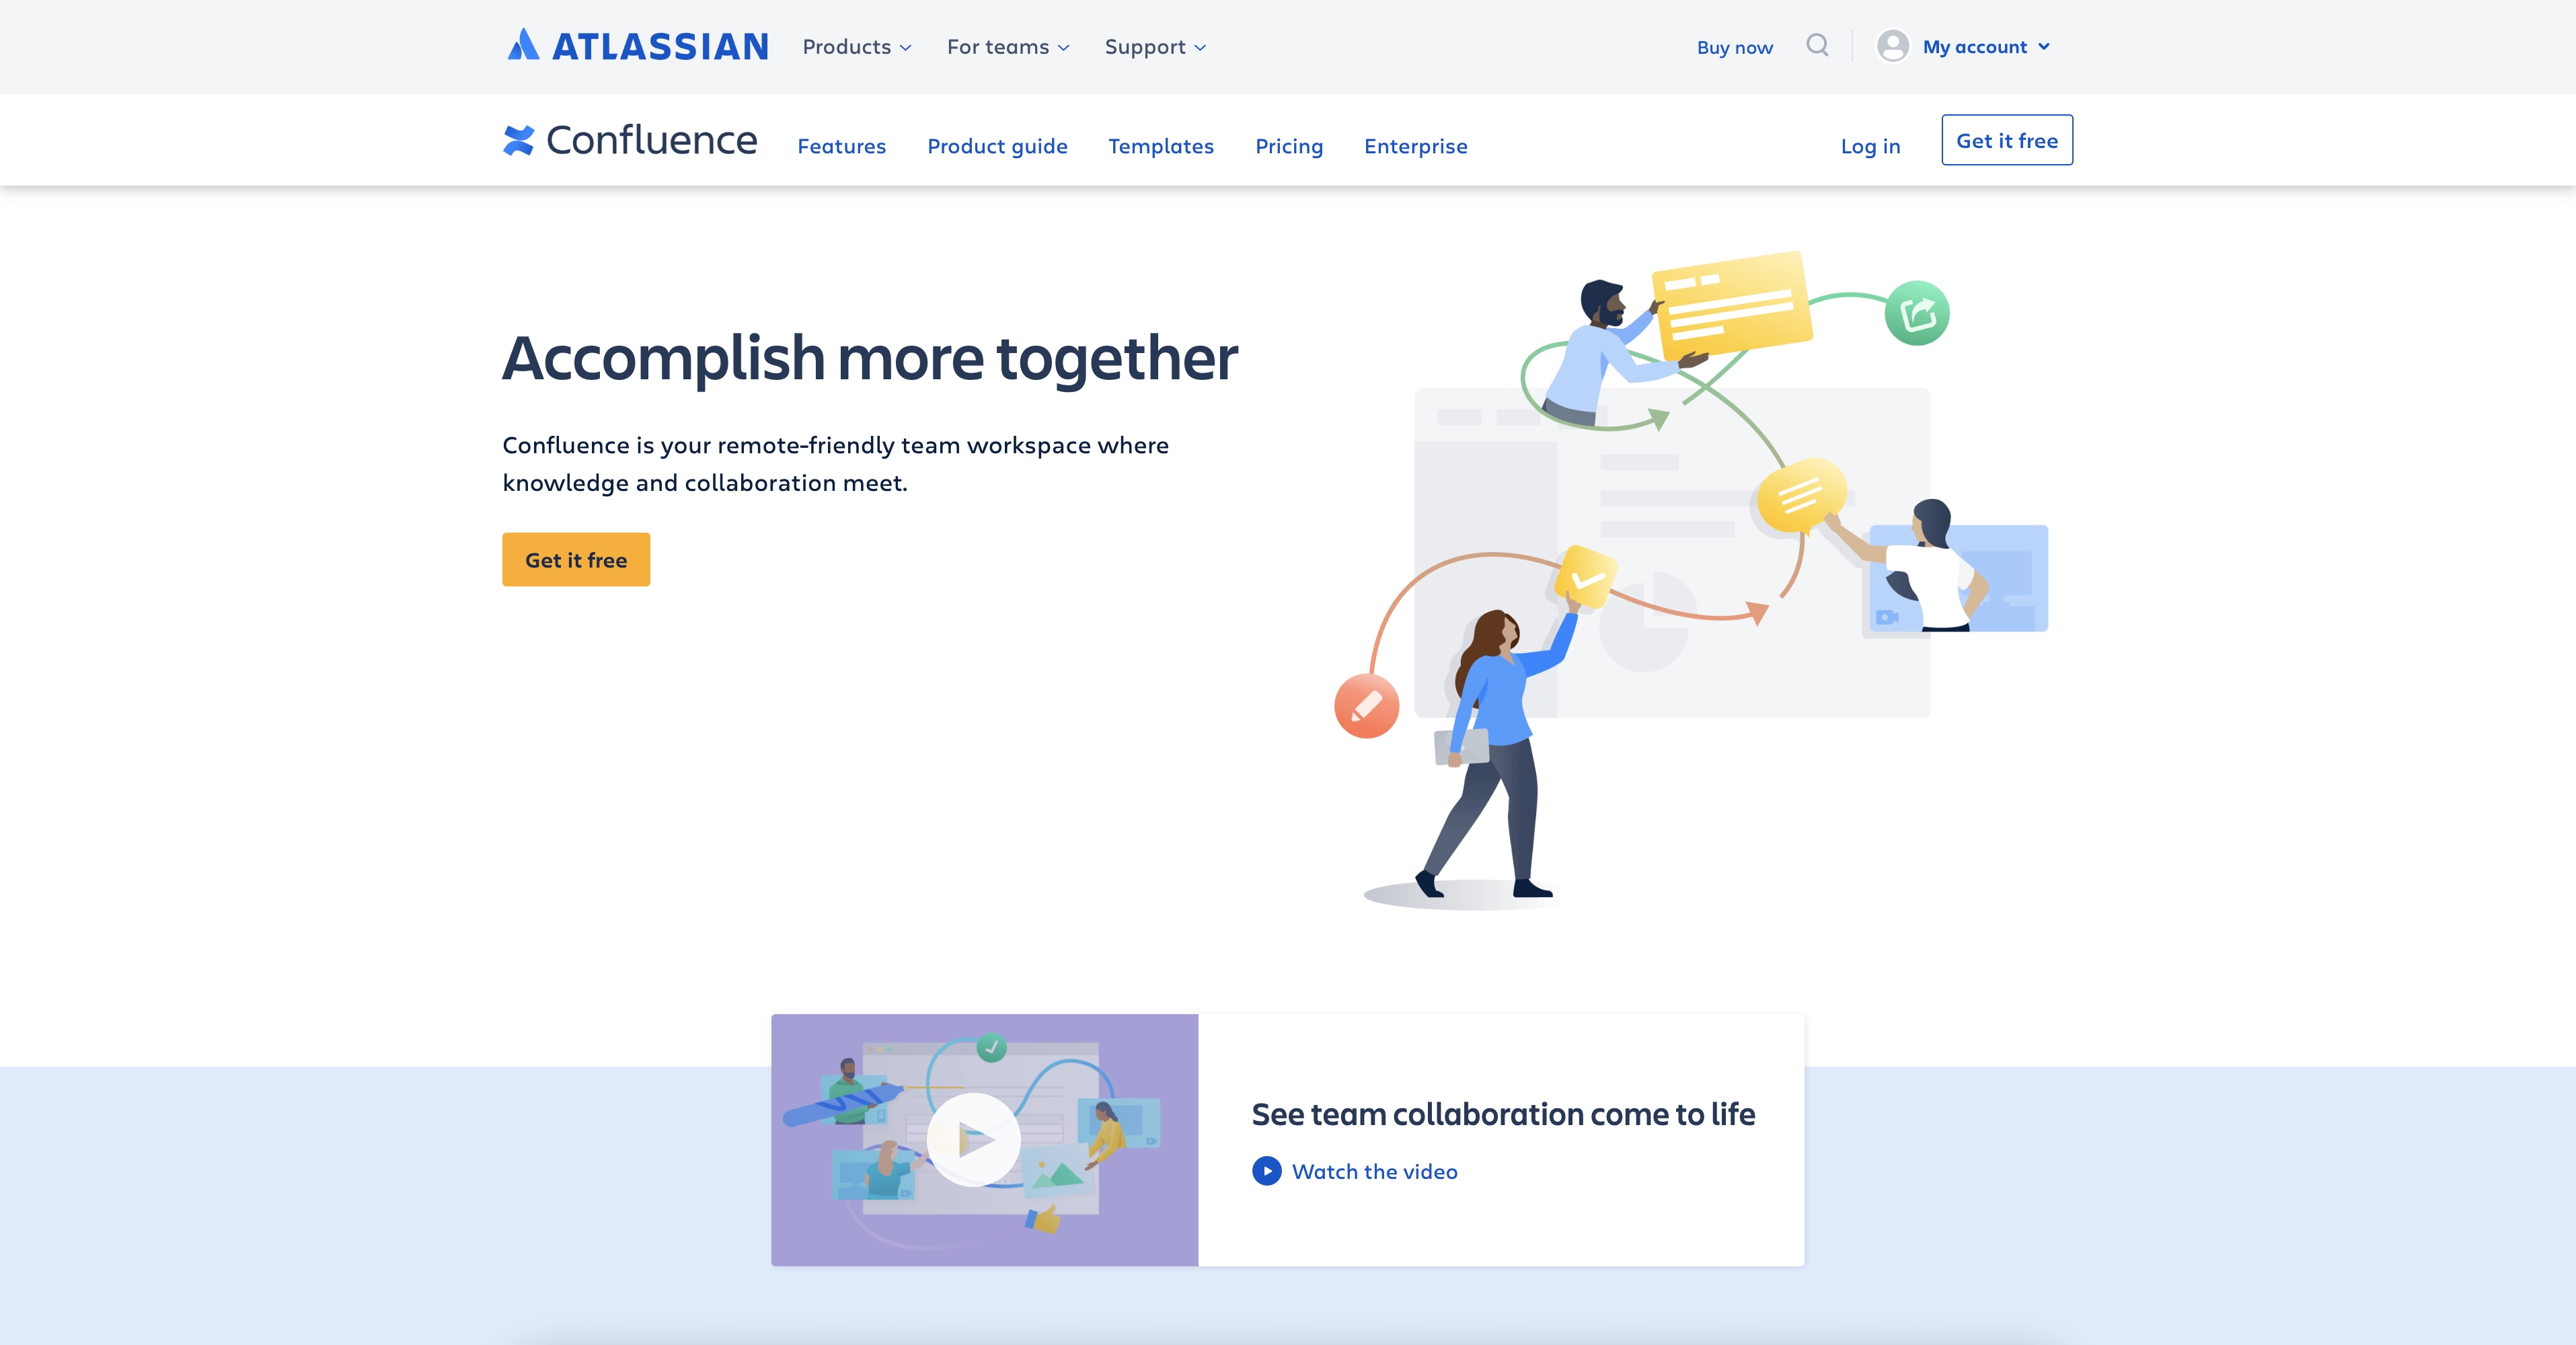
Task: Click the search magnifying glass icon
Action: point(1818,44)
